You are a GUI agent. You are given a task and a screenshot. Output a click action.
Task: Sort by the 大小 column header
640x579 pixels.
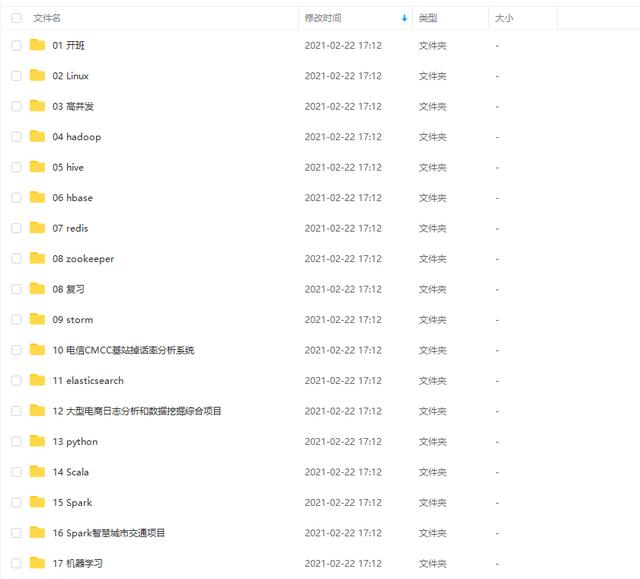504,18
